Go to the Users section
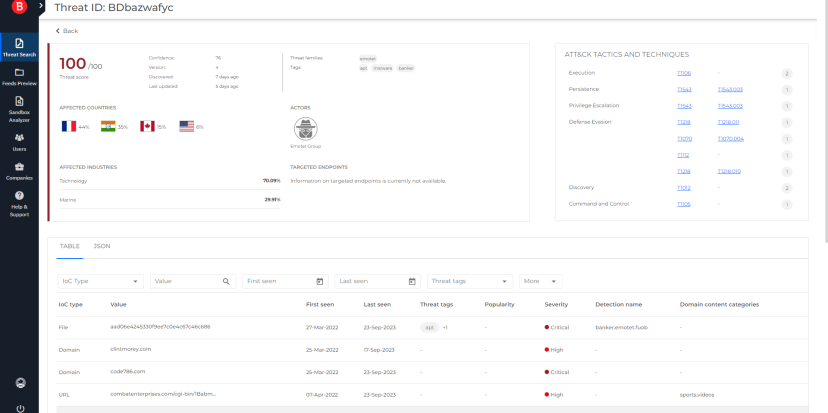The image size is (828, 413). [19, 141]
